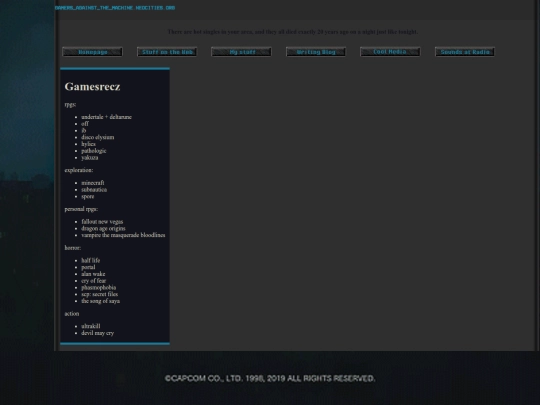Click the 'alan wake' entry
The width and height of the screenshot is (540, 405).
coord(93,274)
